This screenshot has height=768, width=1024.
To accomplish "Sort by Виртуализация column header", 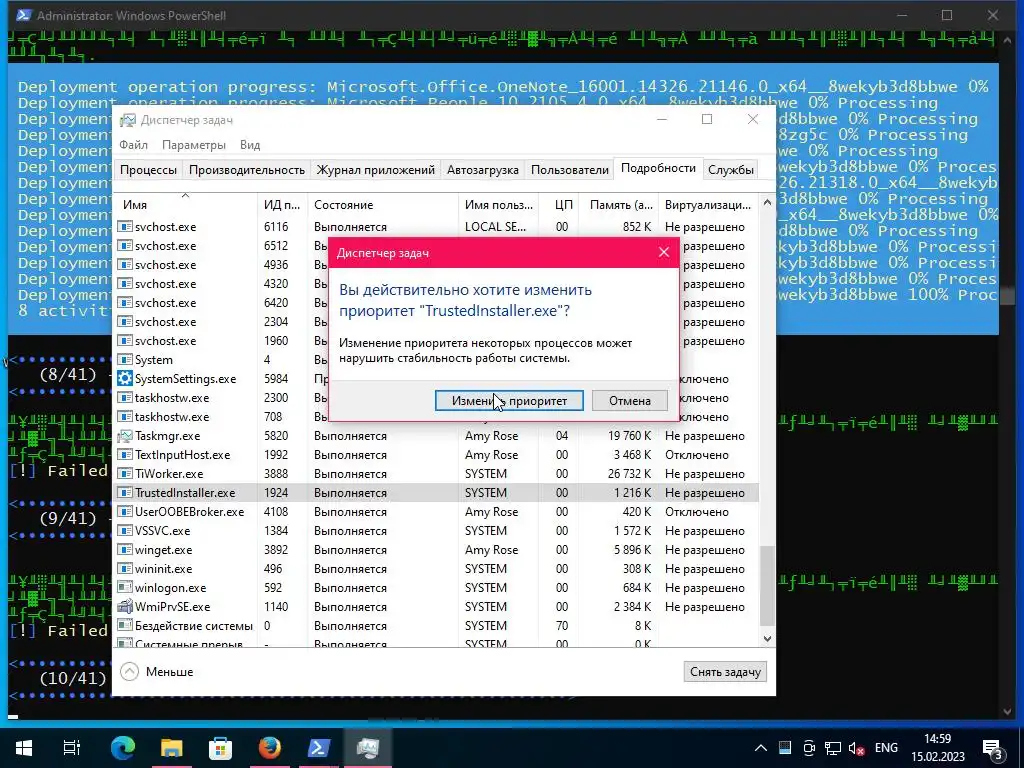I will (x=708, y=204).
